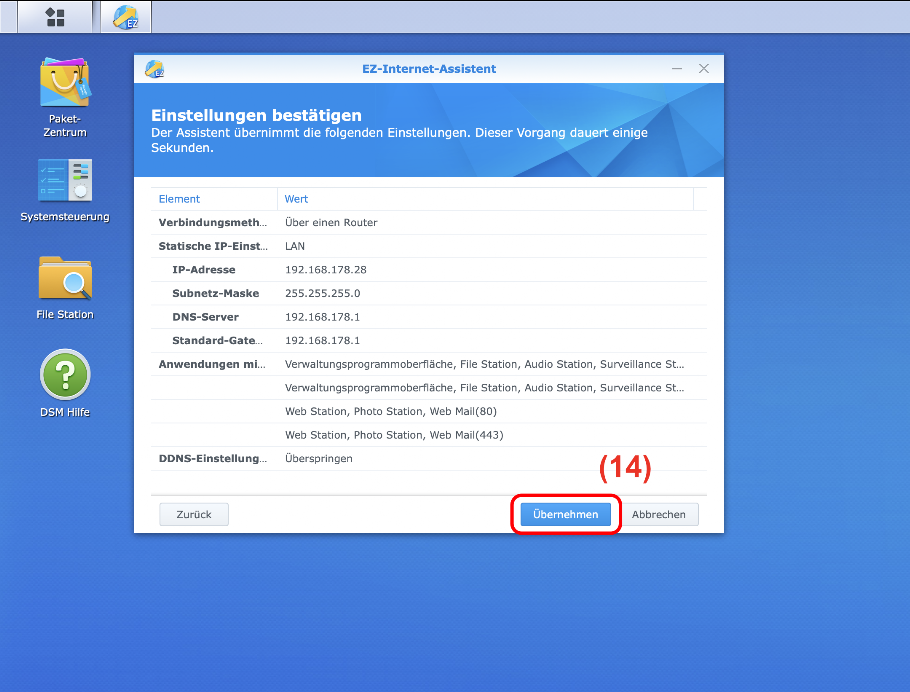The image size is (910, 692).
Task: Select the Web Mail(443) applications row
Action: tap(428, 435)
